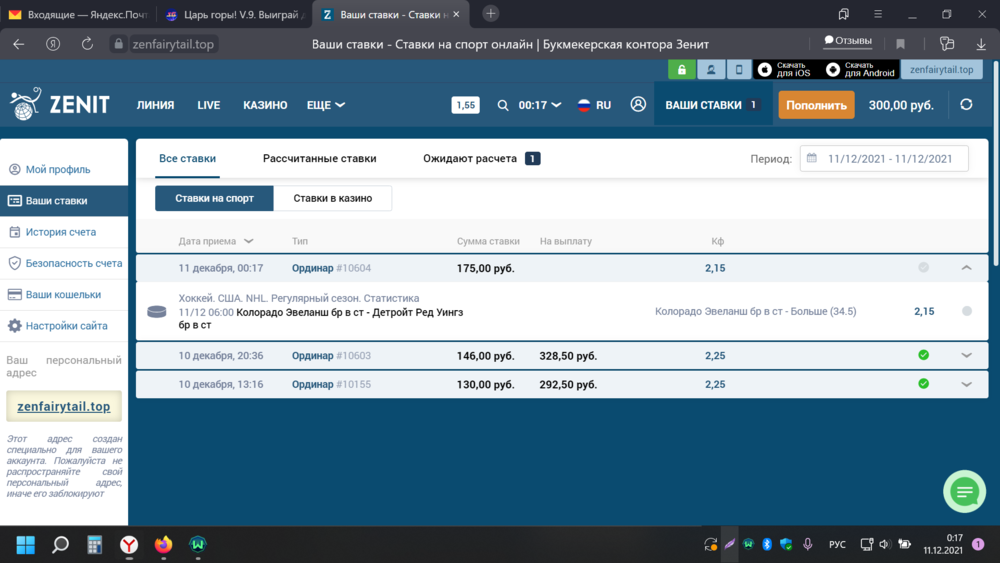Click the person silhouette icon in top strip
1000x563 pixels.
click(x=711, y=69)
